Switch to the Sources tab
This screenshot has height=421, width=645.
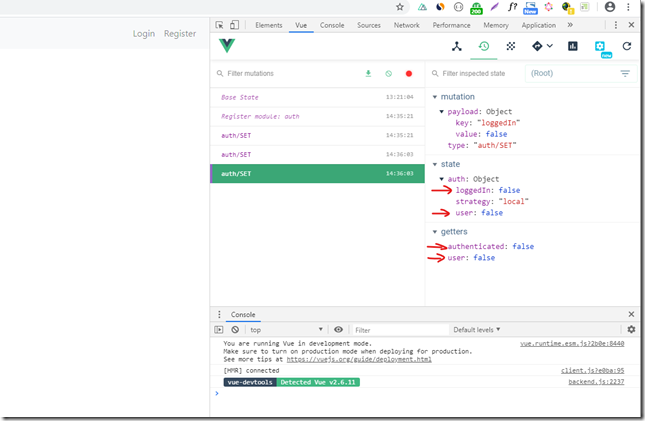[x=369, y=25]
